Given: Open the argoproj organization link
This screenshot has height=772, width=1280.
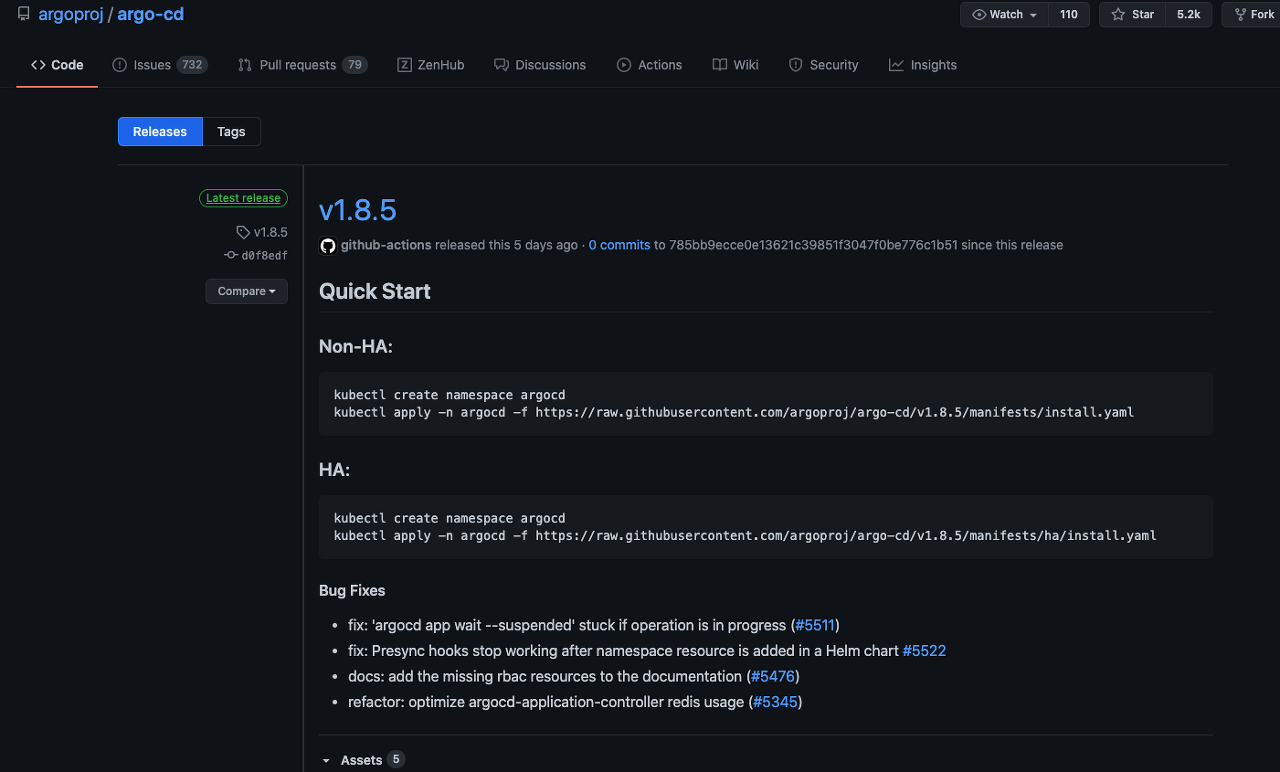Looking at the screenshot, I should click(71, 14).
